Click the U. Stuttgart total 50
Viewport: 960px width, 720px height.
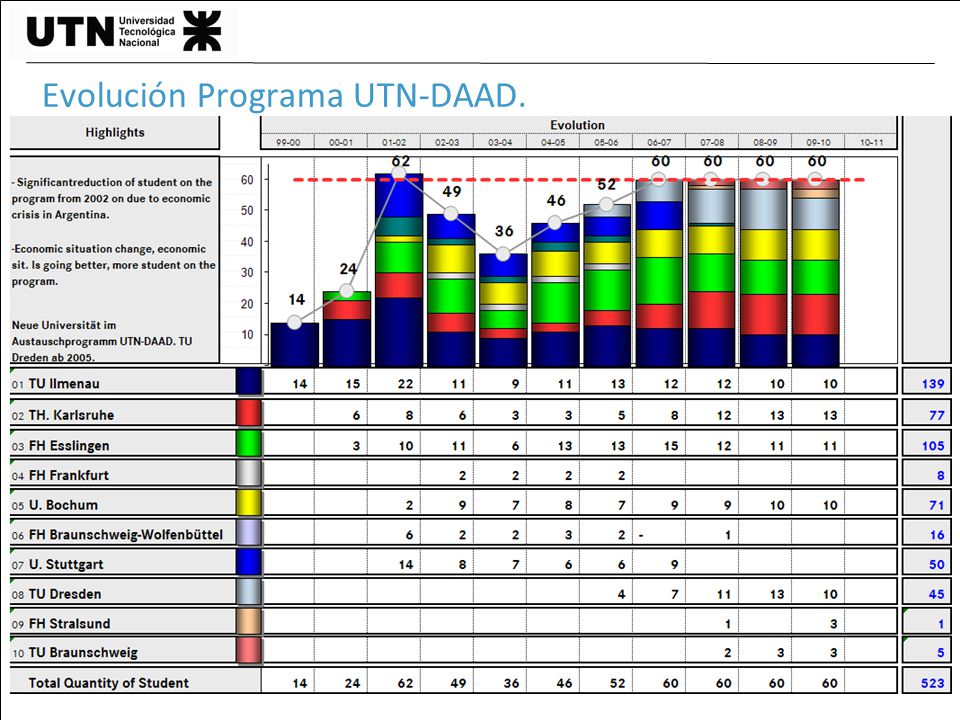(x=937, y=564)
